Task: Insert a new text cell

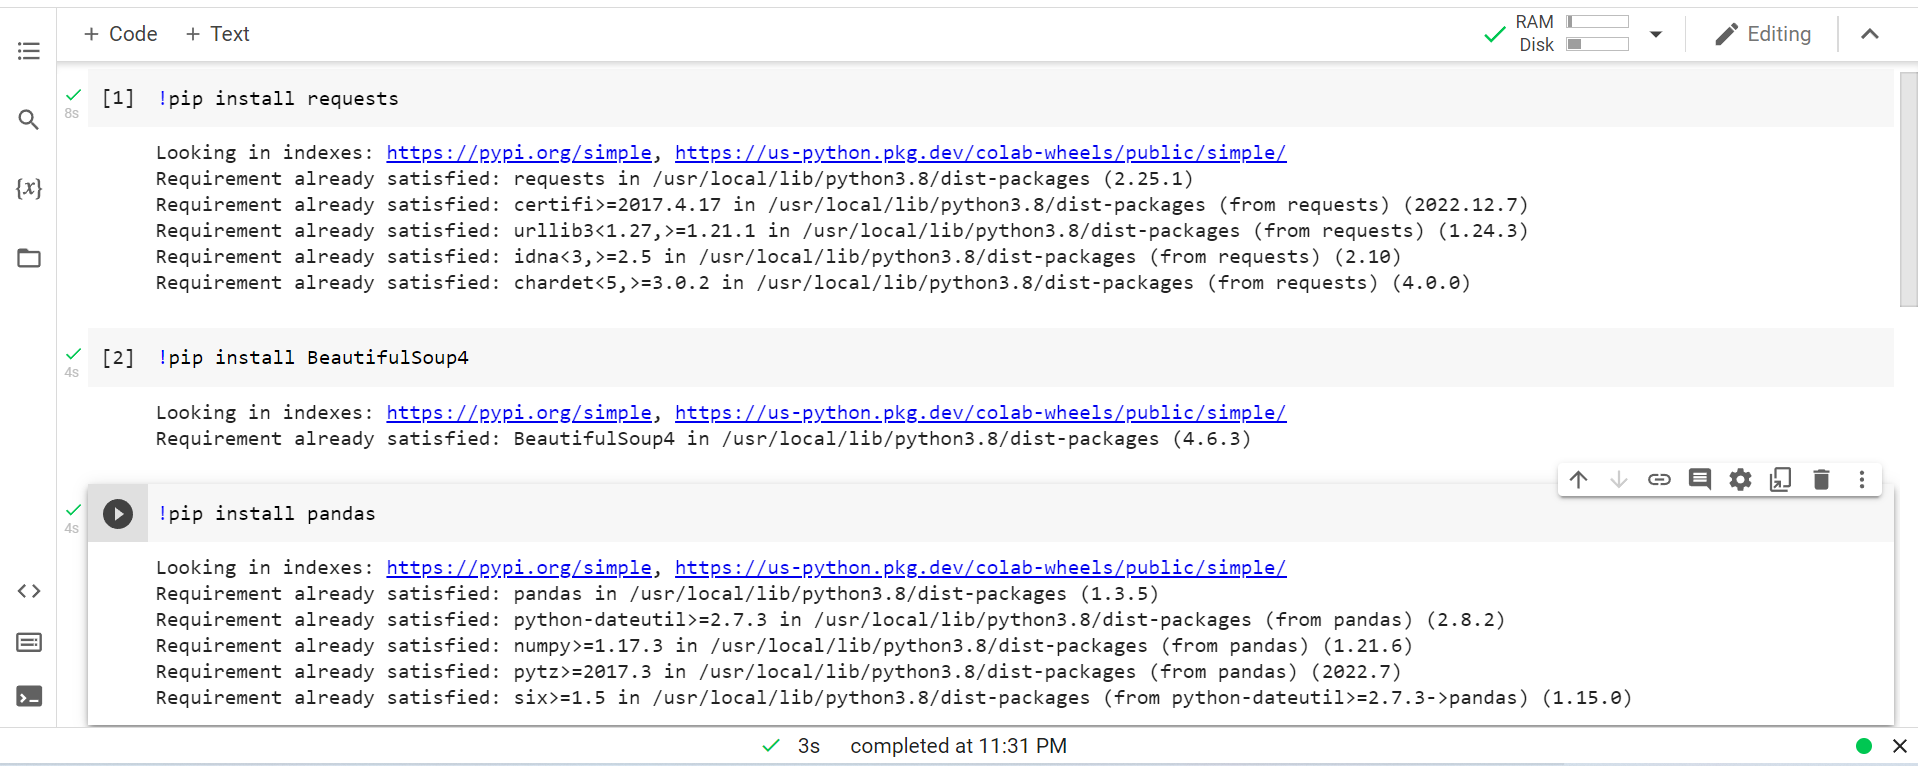Action: (216, 33)
